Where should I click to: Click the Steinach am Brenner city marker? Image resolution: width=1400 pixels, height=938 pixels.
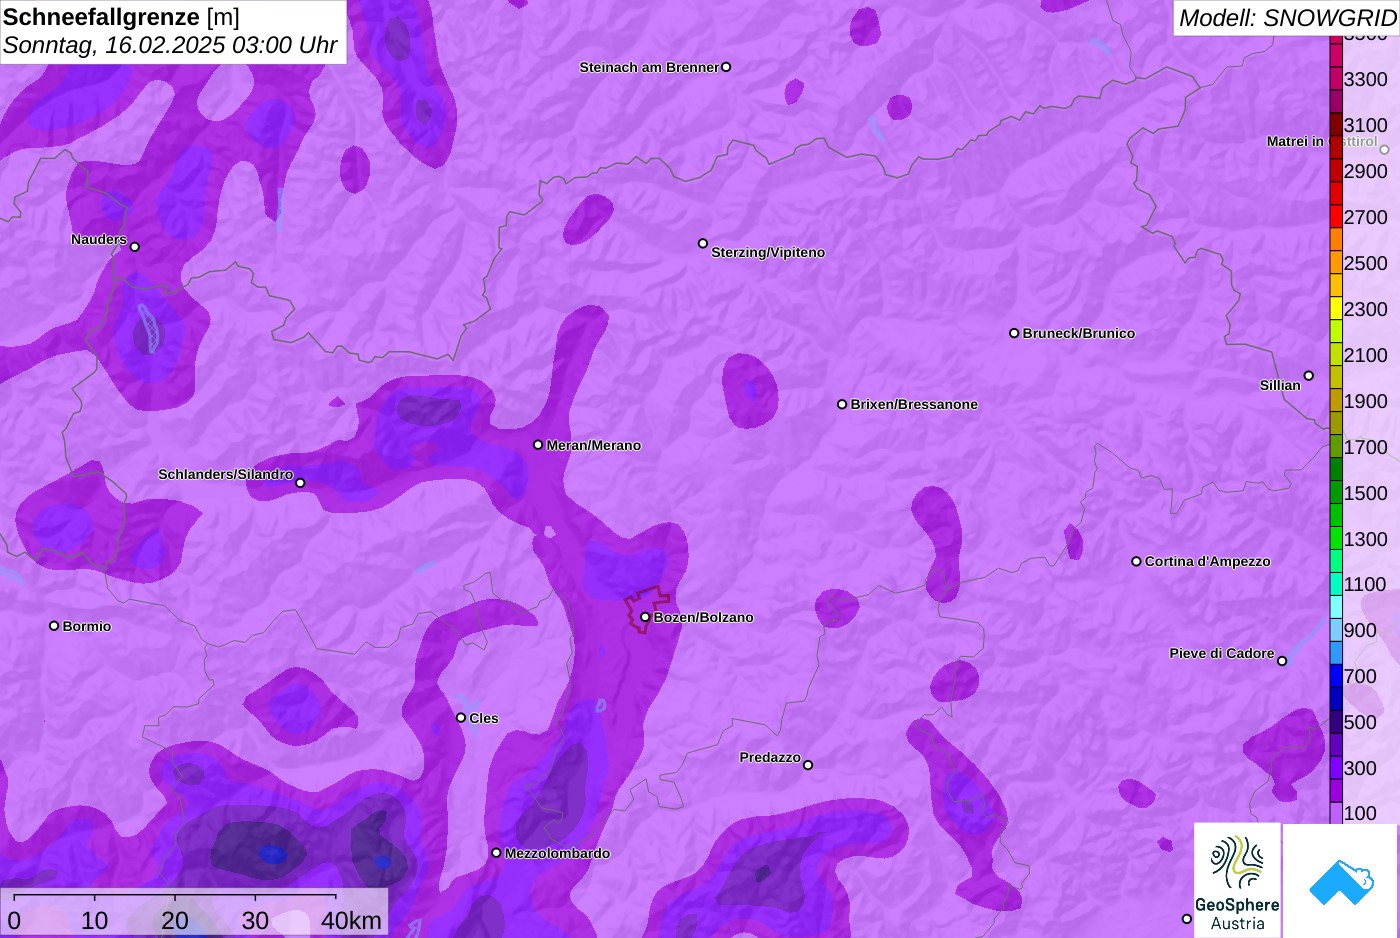pyautogui.click(x=726, y=67)
